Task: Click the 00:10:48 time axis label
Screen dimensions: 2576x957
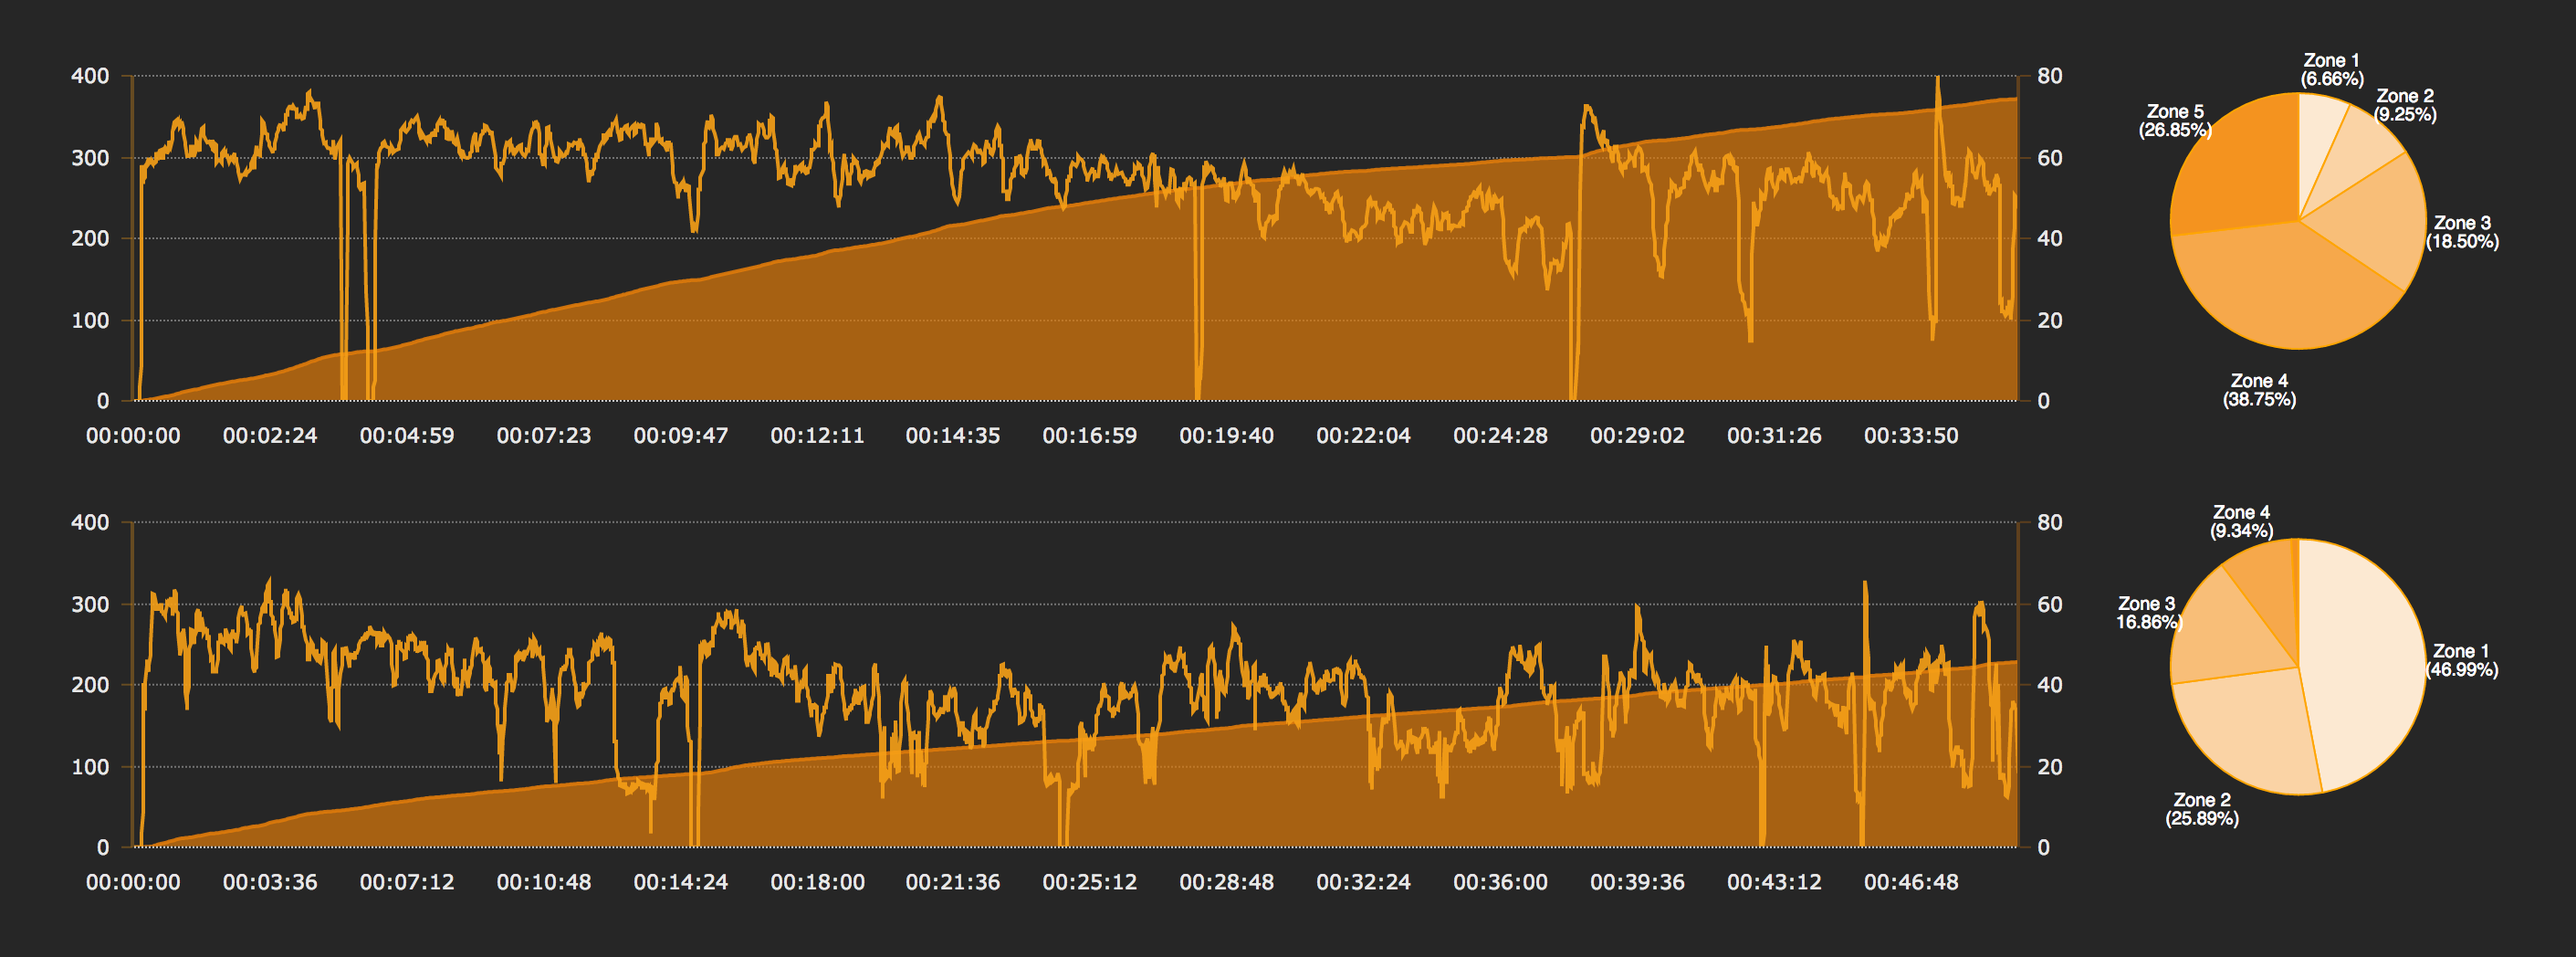Action: point(544,883)
